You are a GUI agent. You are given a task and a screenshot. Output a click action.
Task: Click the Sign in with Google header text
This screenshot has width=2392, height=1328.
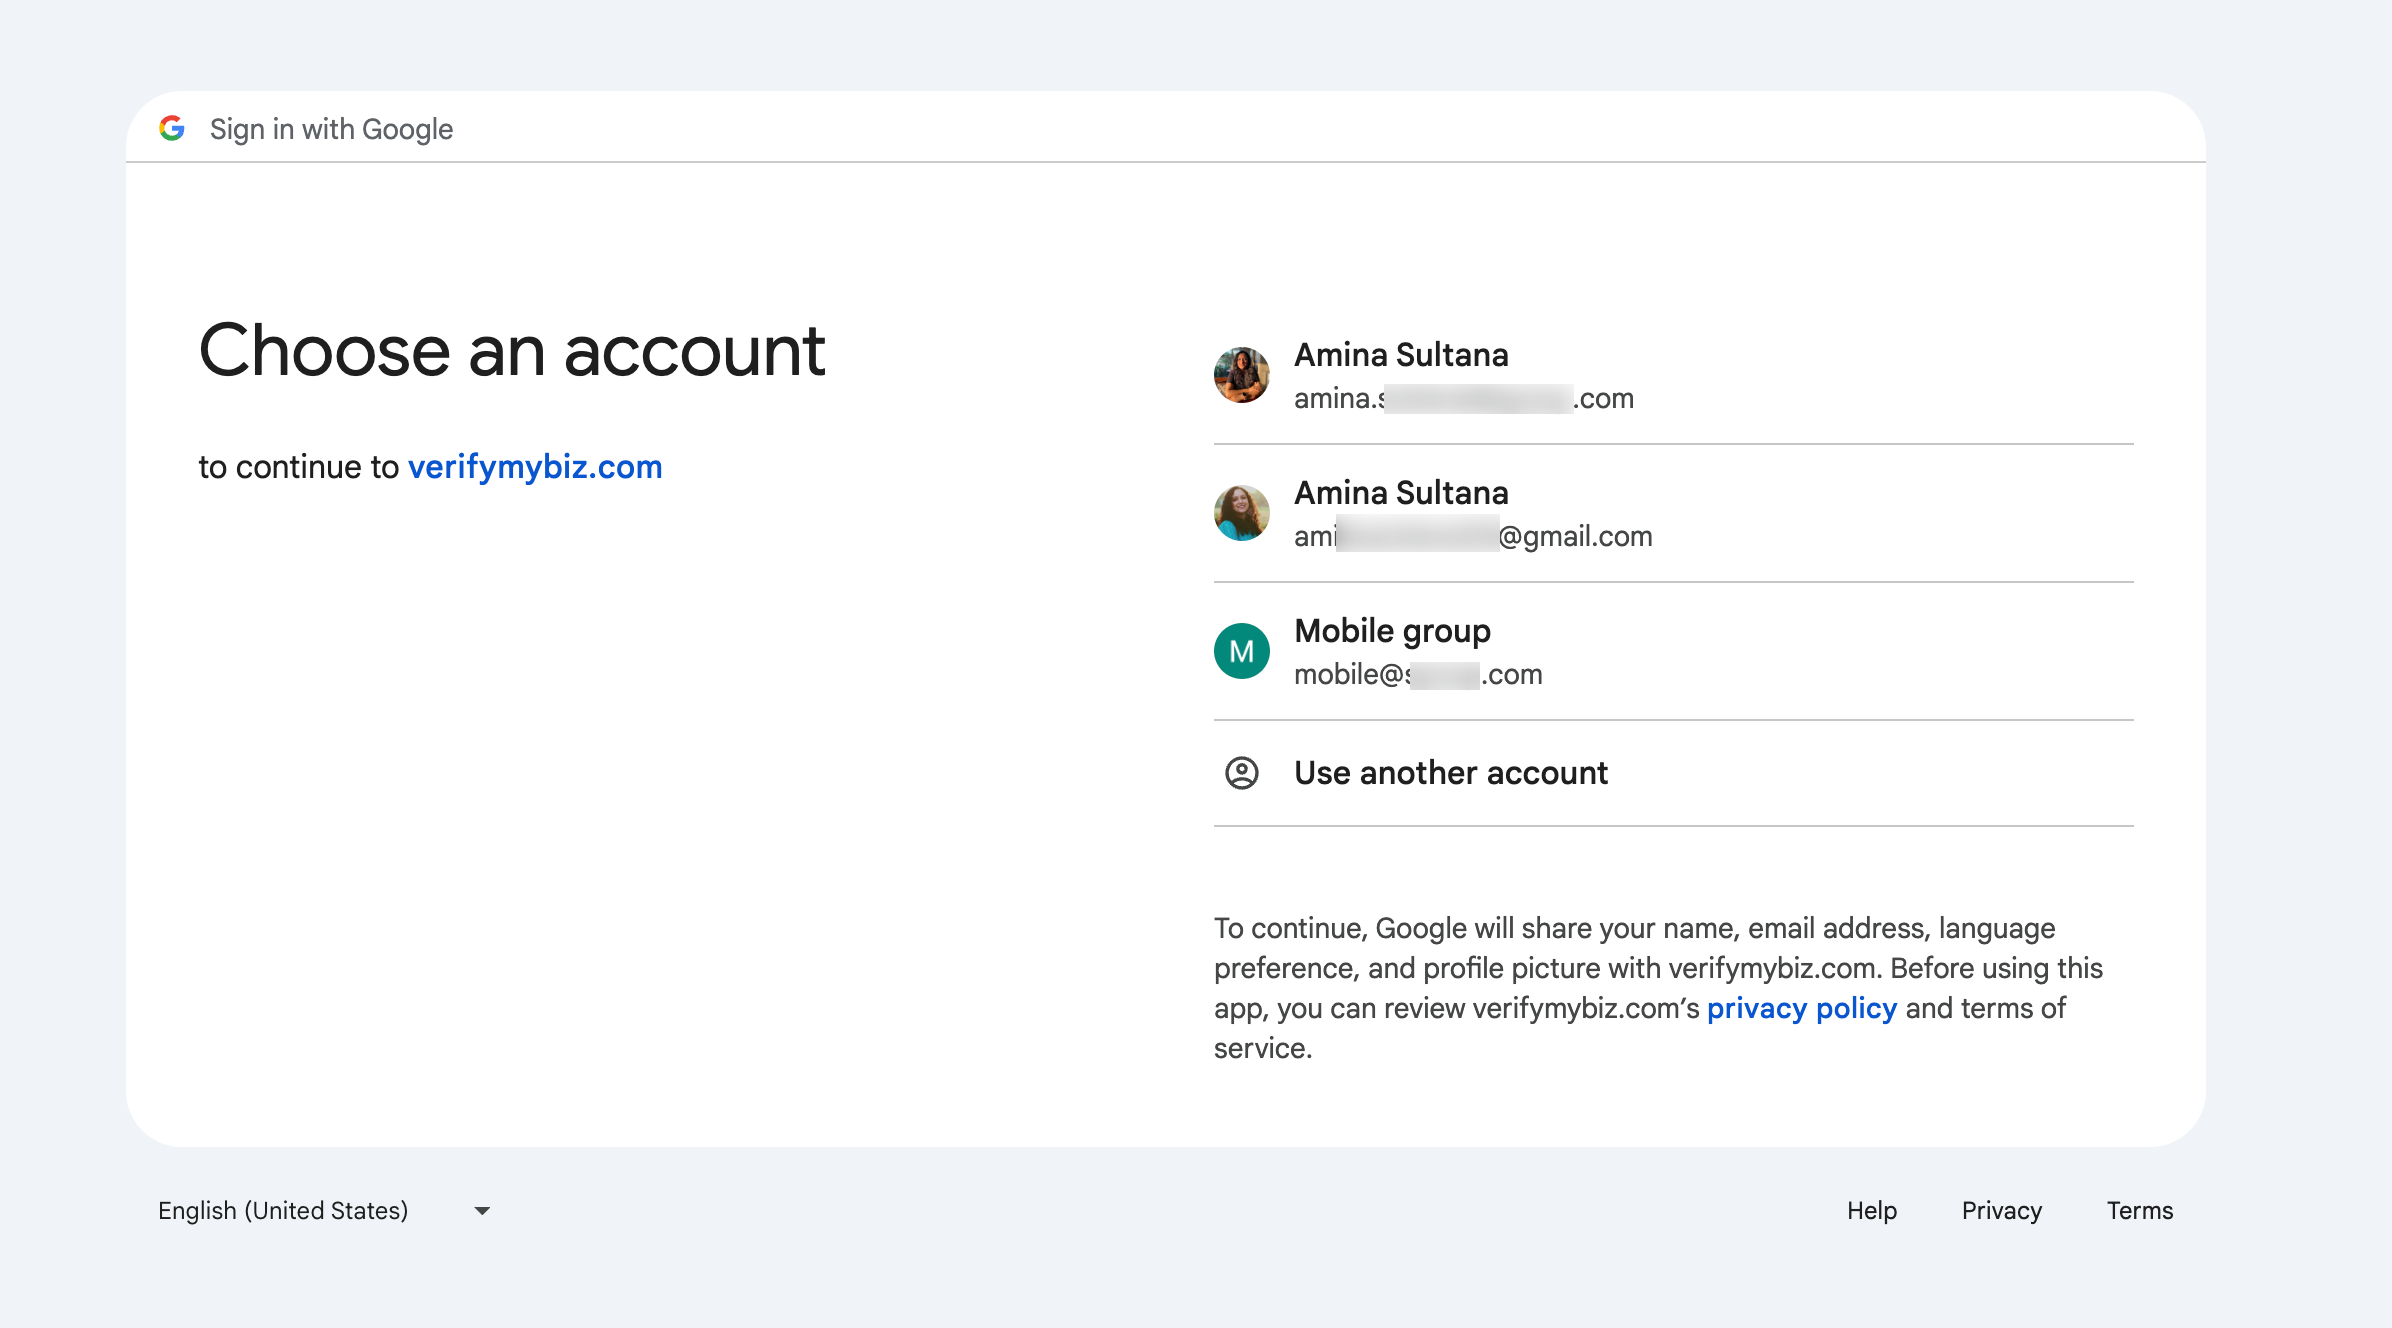[x=331, y=129]
